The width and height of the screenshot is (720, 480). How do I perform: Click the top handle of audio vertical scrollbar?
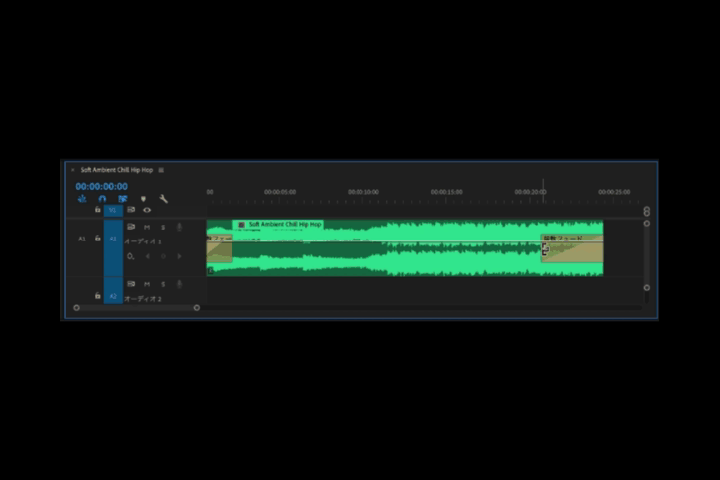[x=647, y=224]
